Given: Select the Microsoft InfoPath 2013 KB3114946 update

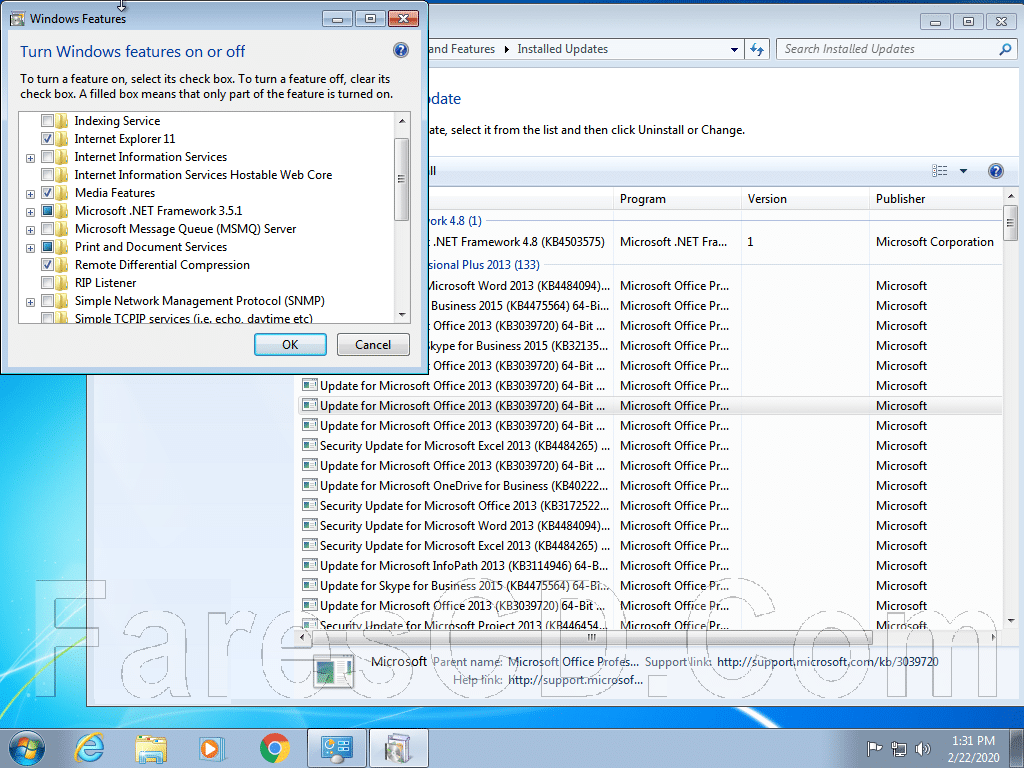Looking at the screenshot, I should tap(650, 566).
